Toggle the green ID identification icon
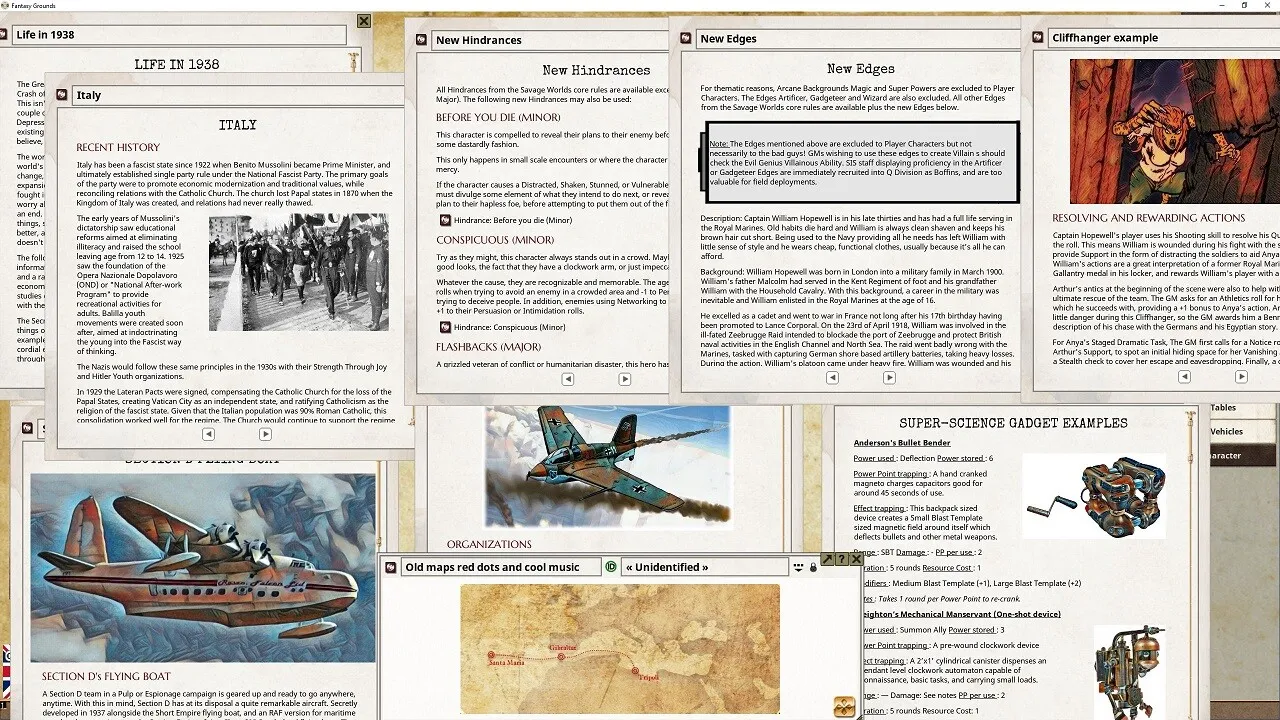This screenshot has height=720, width=1280. click(x=611, y=567)
